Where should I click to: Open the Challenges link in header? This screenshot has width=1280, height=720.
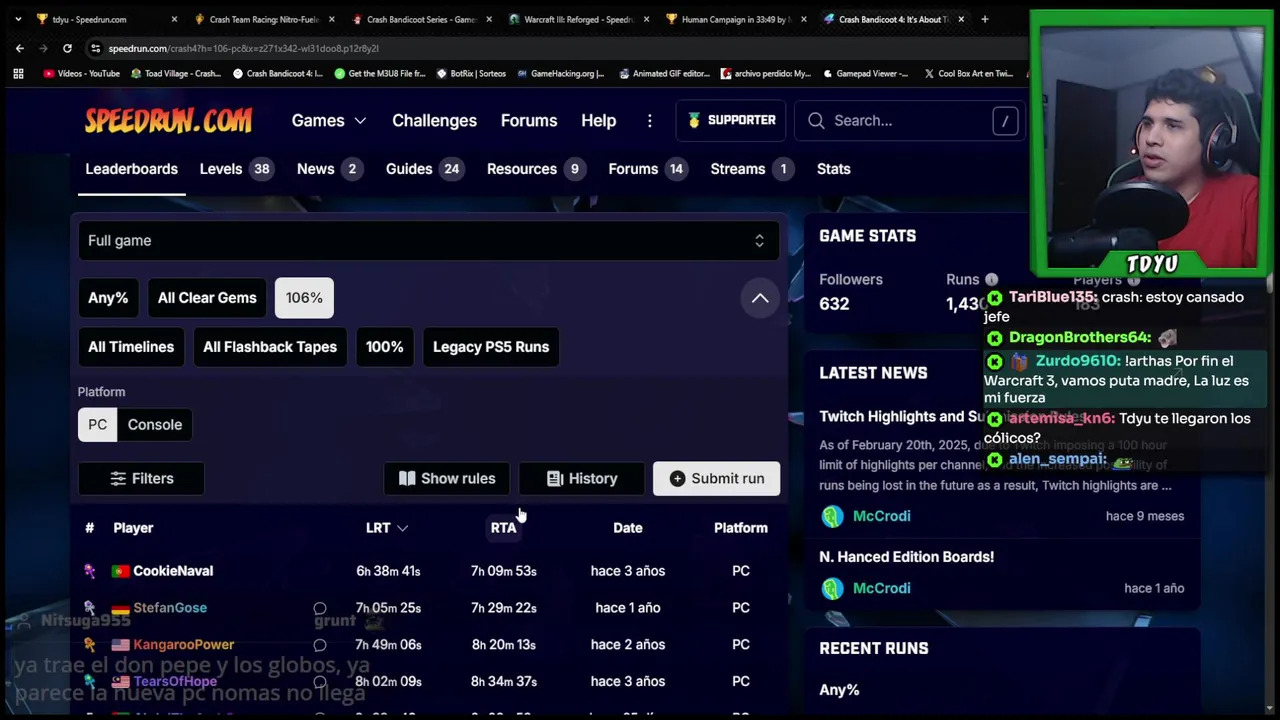pos(434,120)
